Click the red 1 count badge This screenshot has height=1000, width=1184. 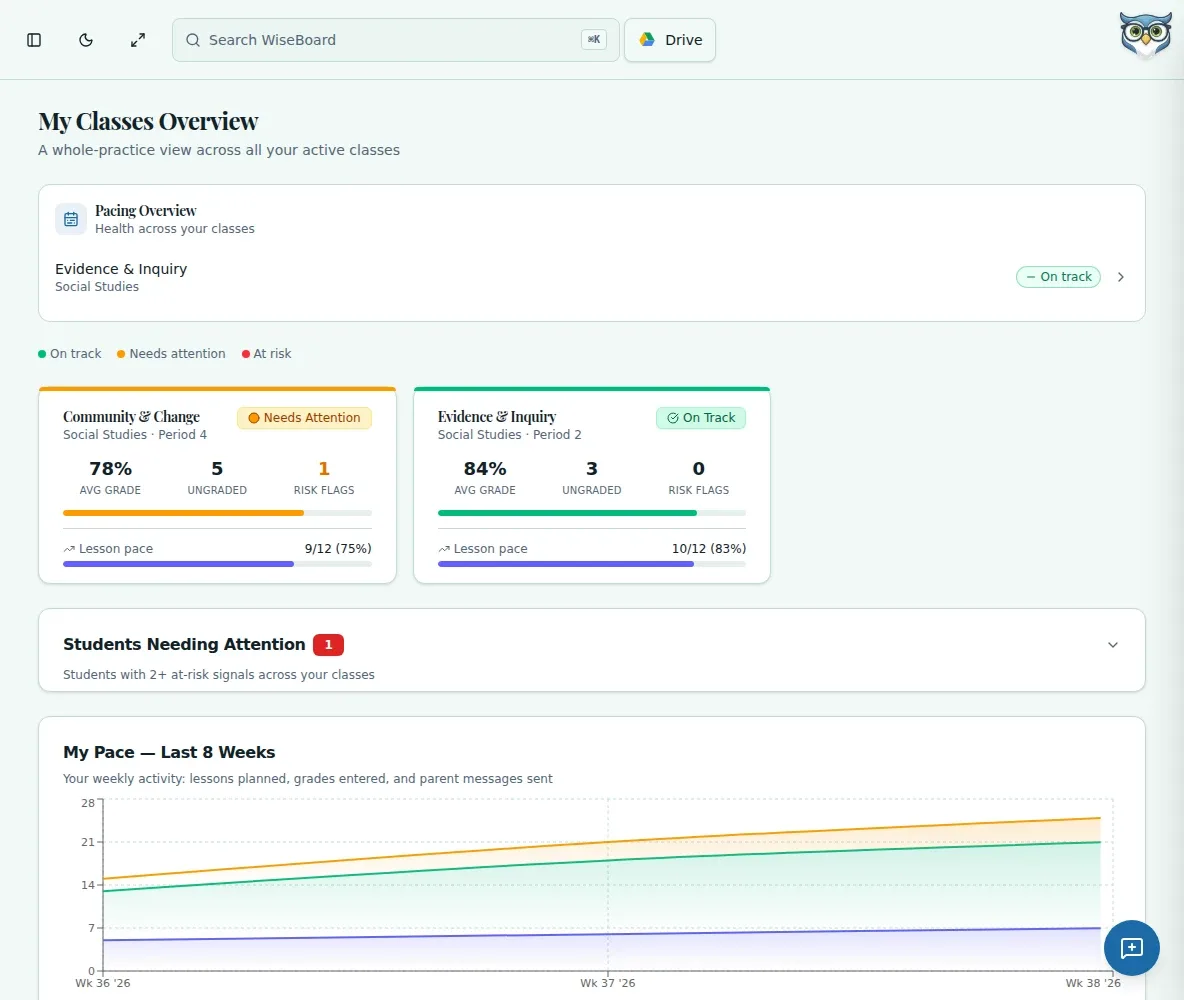pyautogui.click(x=328, y=645)
